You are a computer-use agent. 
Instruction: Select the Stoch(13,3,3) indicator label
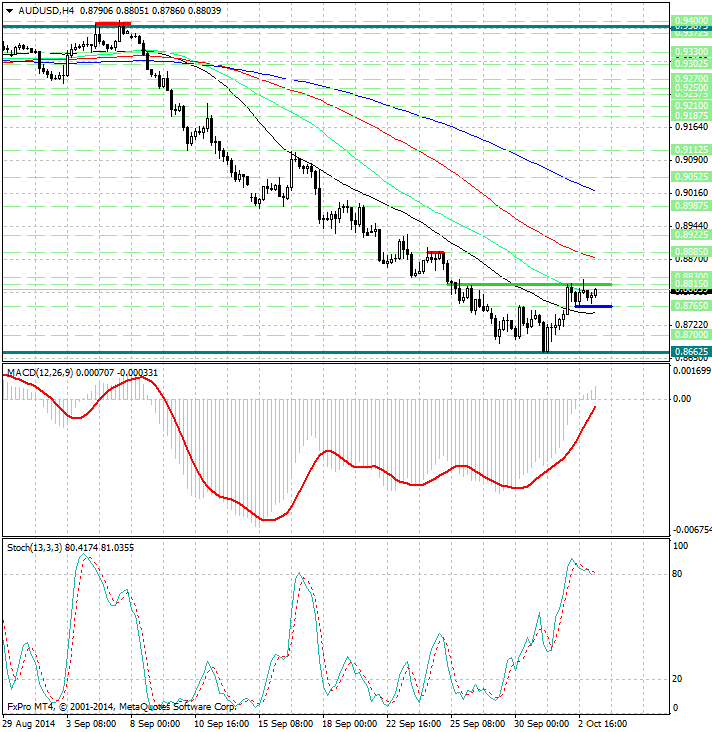click(x=35, y=547)
